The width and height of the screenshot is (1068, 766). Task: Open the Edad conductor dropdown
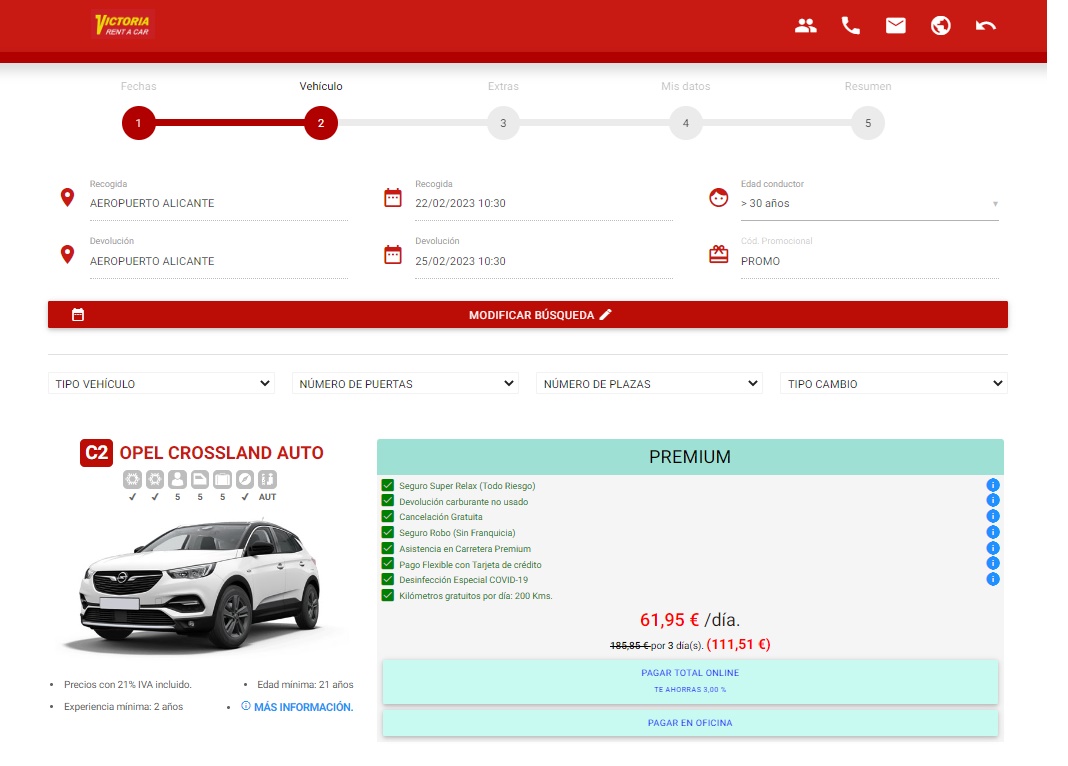point(868,203)
